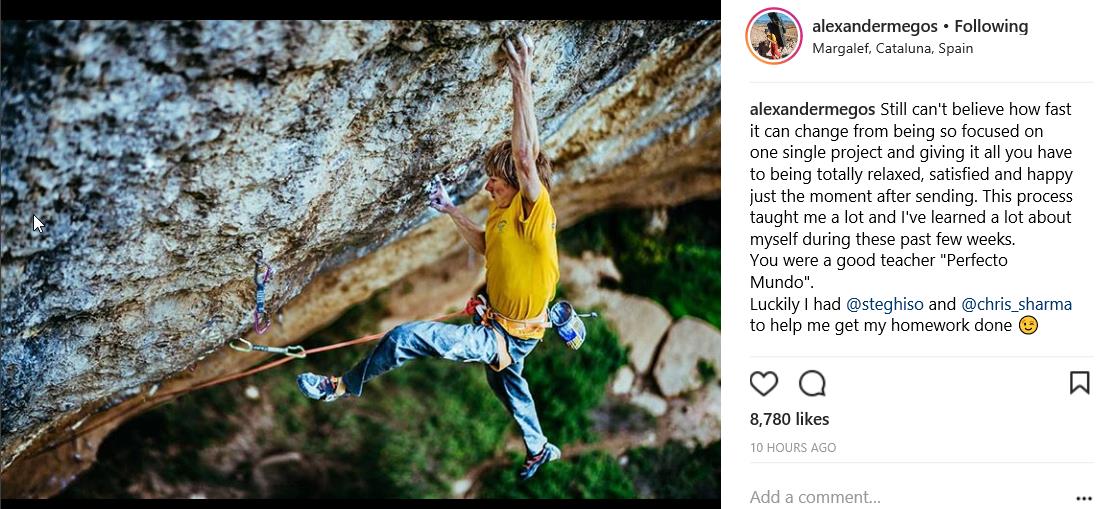Open the @steghiso mention

(x=885, y=304)
